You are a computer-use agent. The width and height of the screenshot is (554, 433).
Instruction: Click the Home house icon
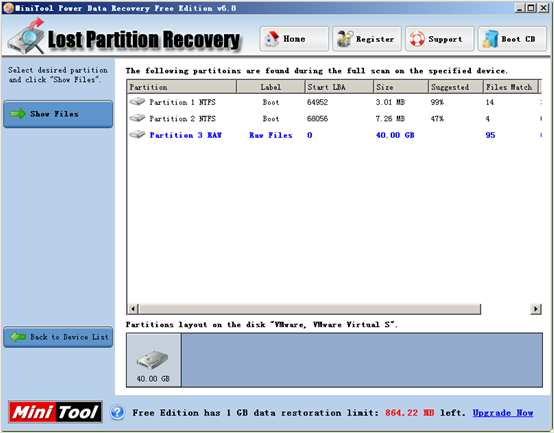(272, 39)
